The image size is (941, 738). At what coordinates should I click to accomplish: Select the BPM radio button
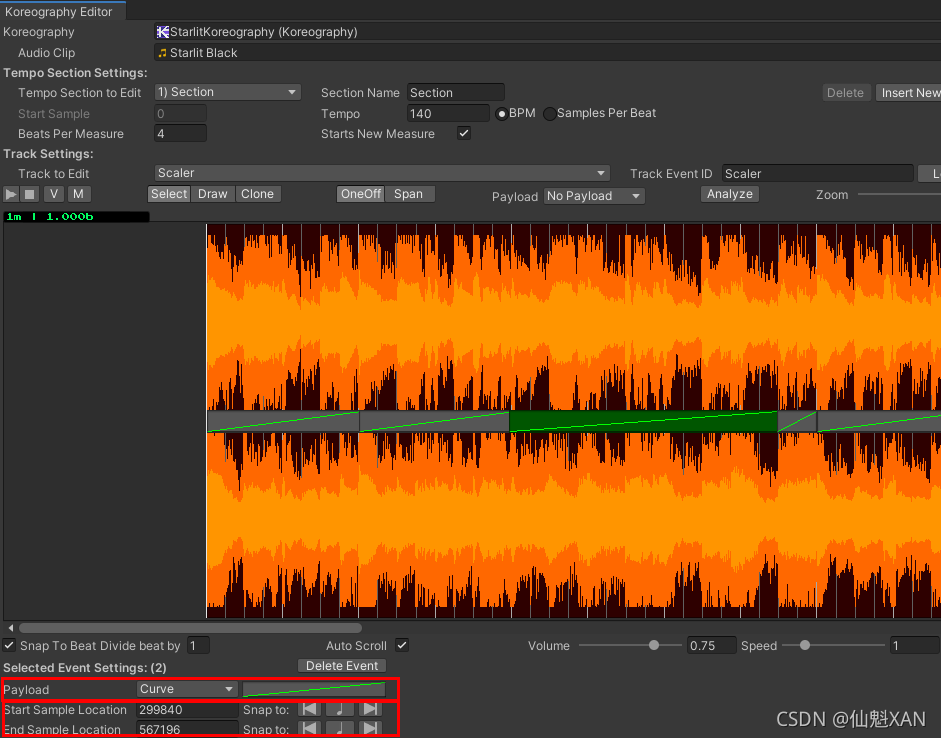tap(502, 113)
